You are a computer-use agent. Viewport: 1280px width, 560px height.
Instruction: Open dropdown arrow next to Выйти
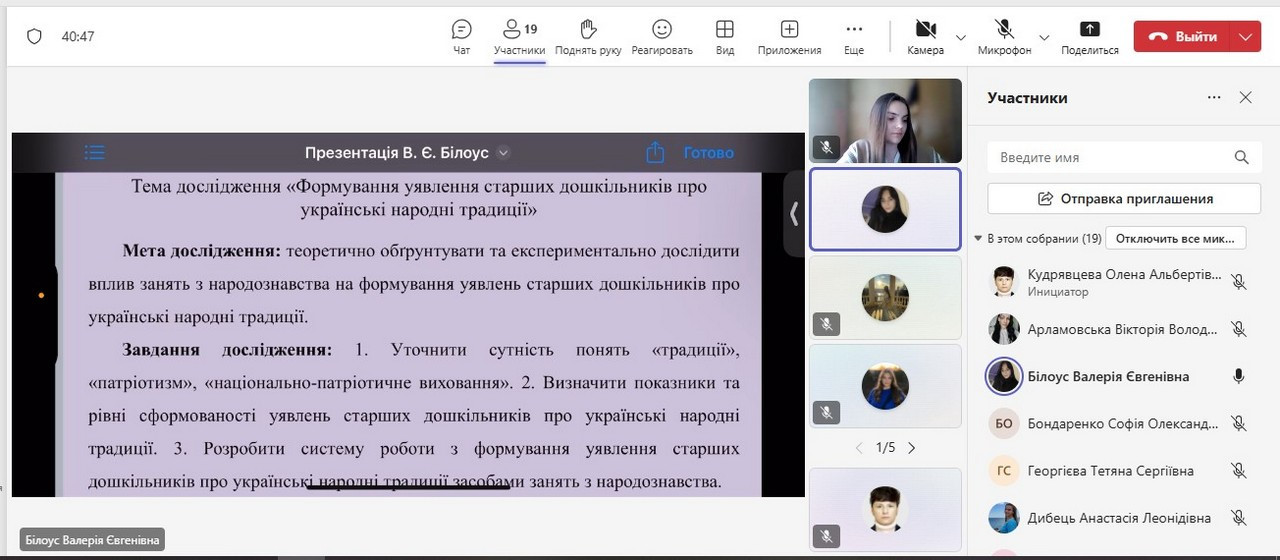pos(1245,37)
